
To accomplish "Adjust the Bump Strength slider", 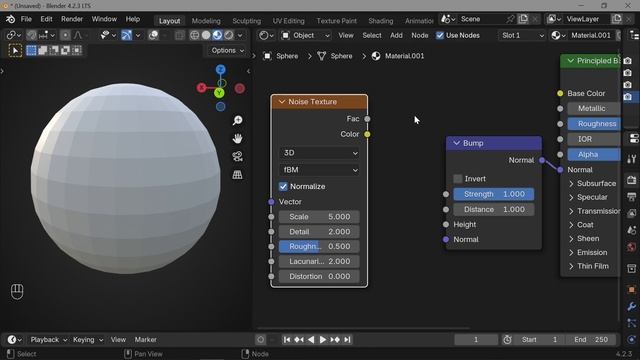I will pos(493,194).
